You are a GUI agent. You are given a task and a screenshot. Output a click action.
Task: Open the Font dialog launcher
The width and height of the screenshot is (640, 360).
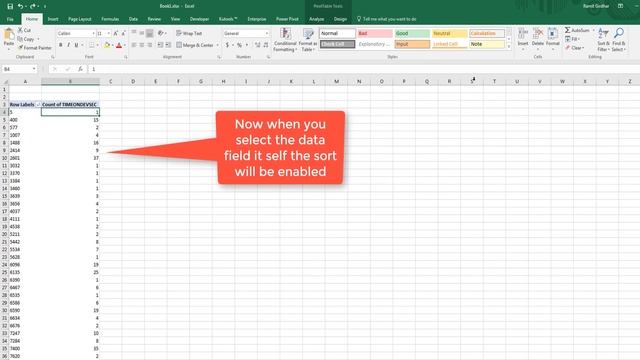point(126,57)
